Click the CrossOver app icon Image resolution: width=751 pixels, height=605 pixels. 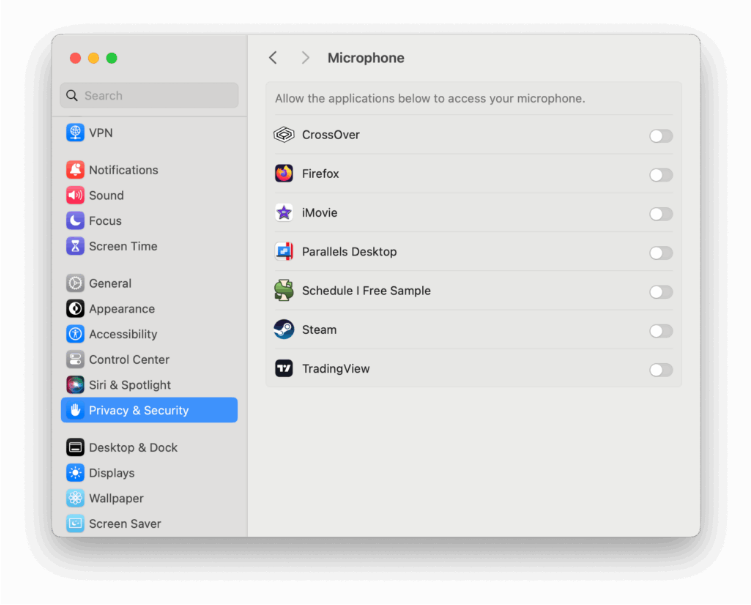284,135
